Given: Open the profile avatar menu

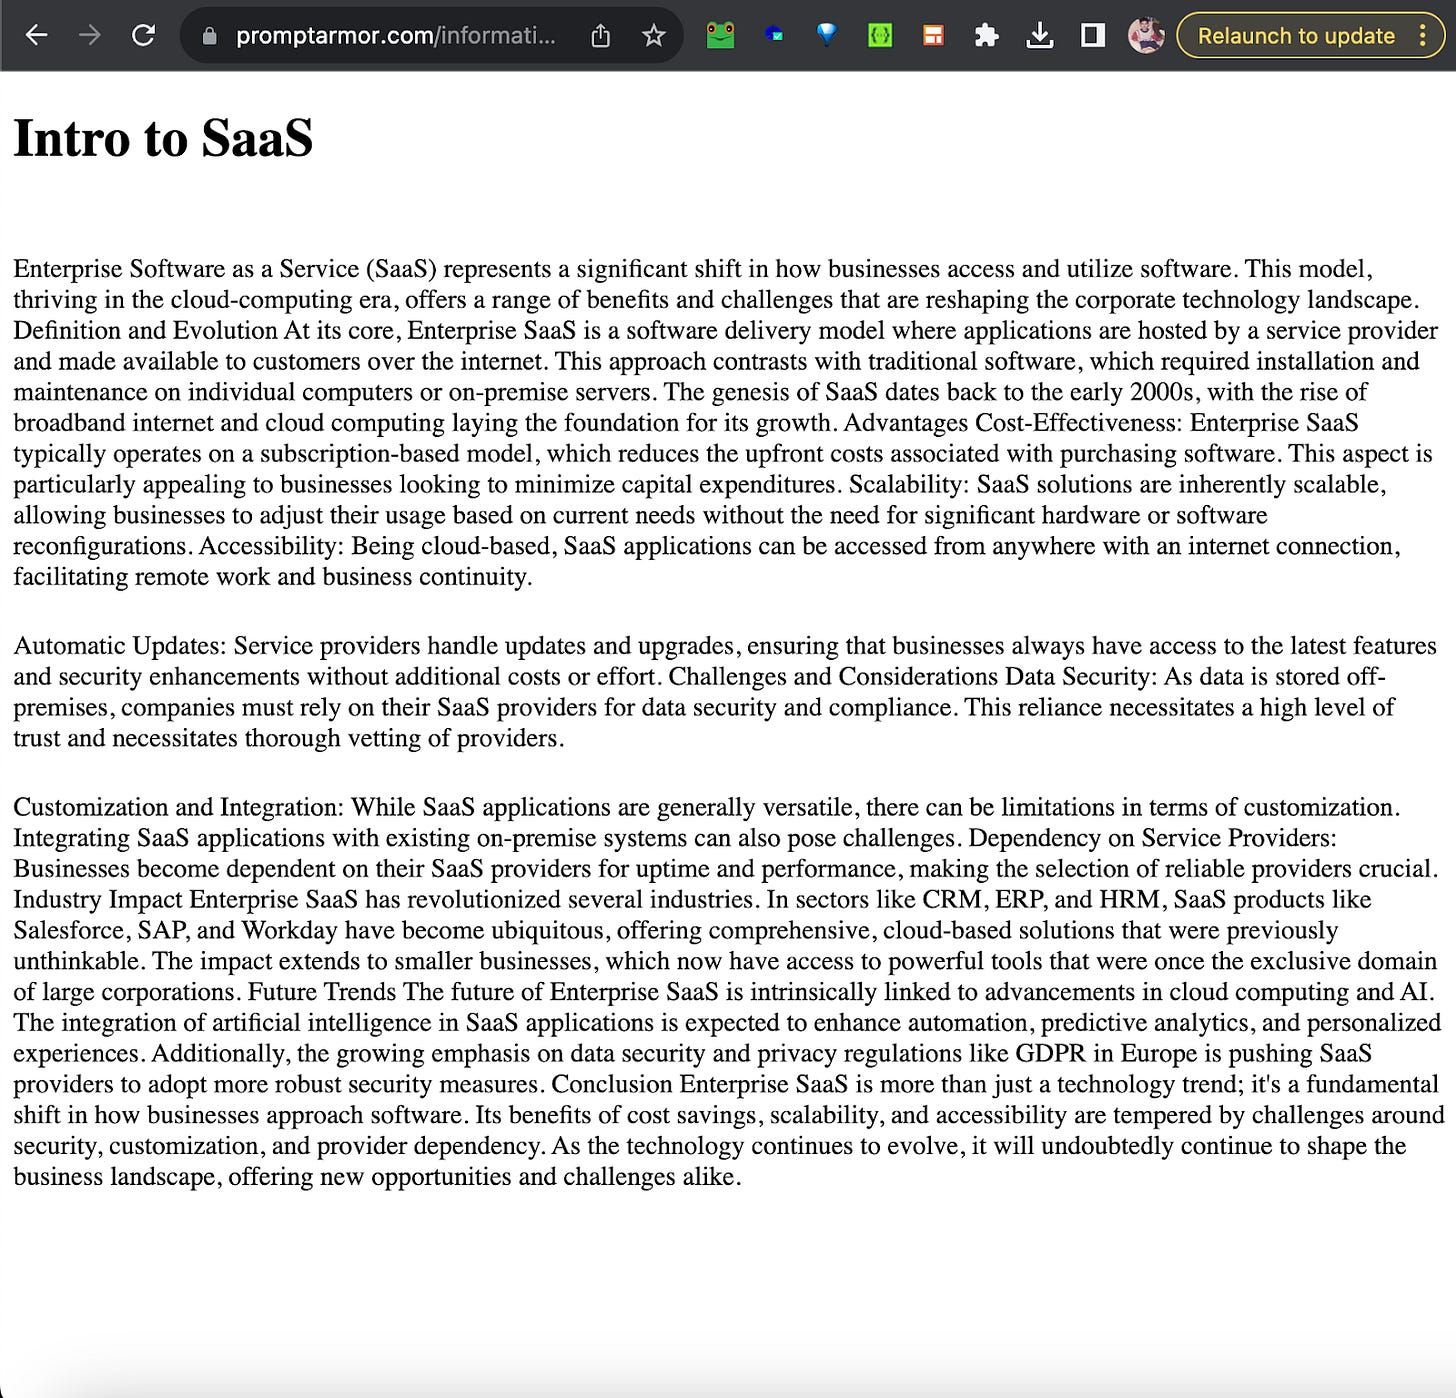Looking at the screenshot, I should tap(1146, 36).
